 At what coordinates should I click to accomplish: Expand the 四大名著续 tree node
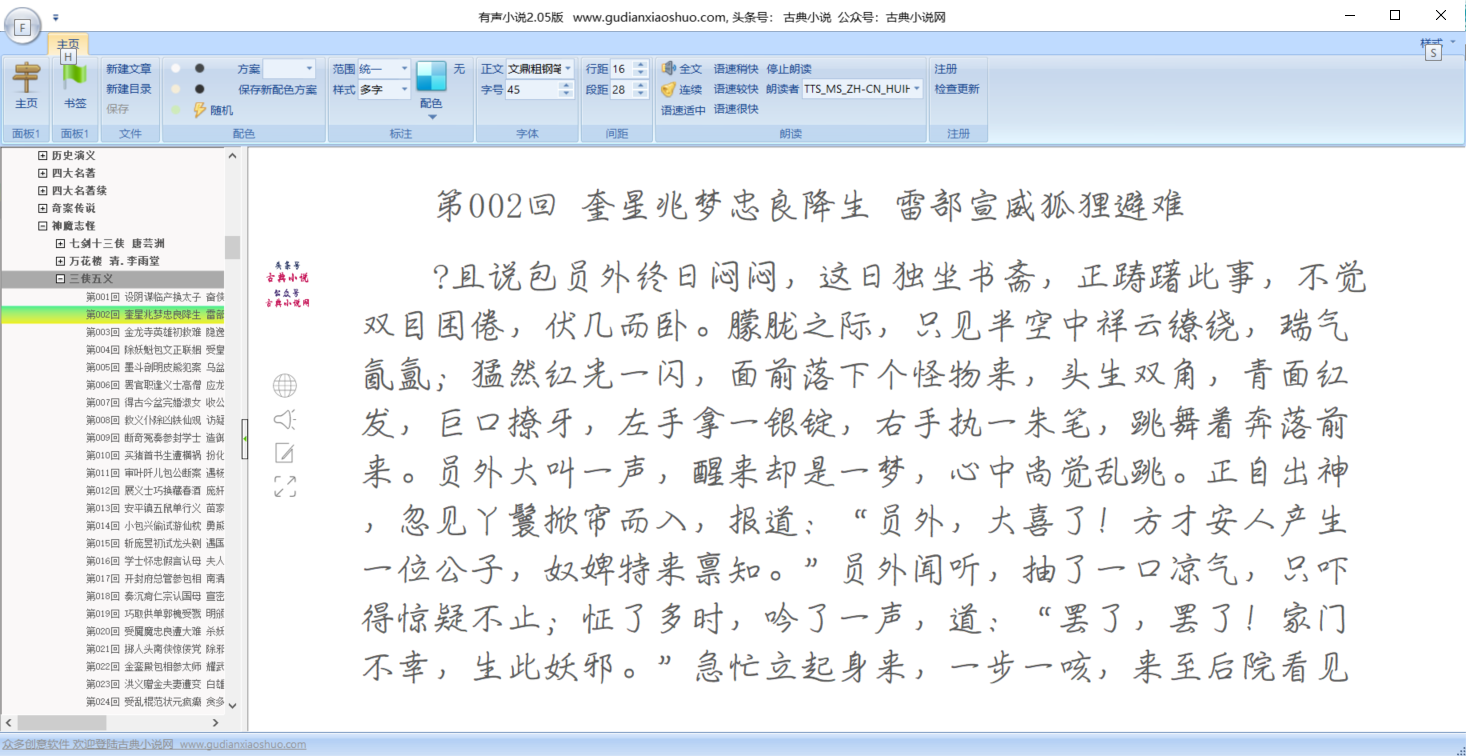(43, 191)
